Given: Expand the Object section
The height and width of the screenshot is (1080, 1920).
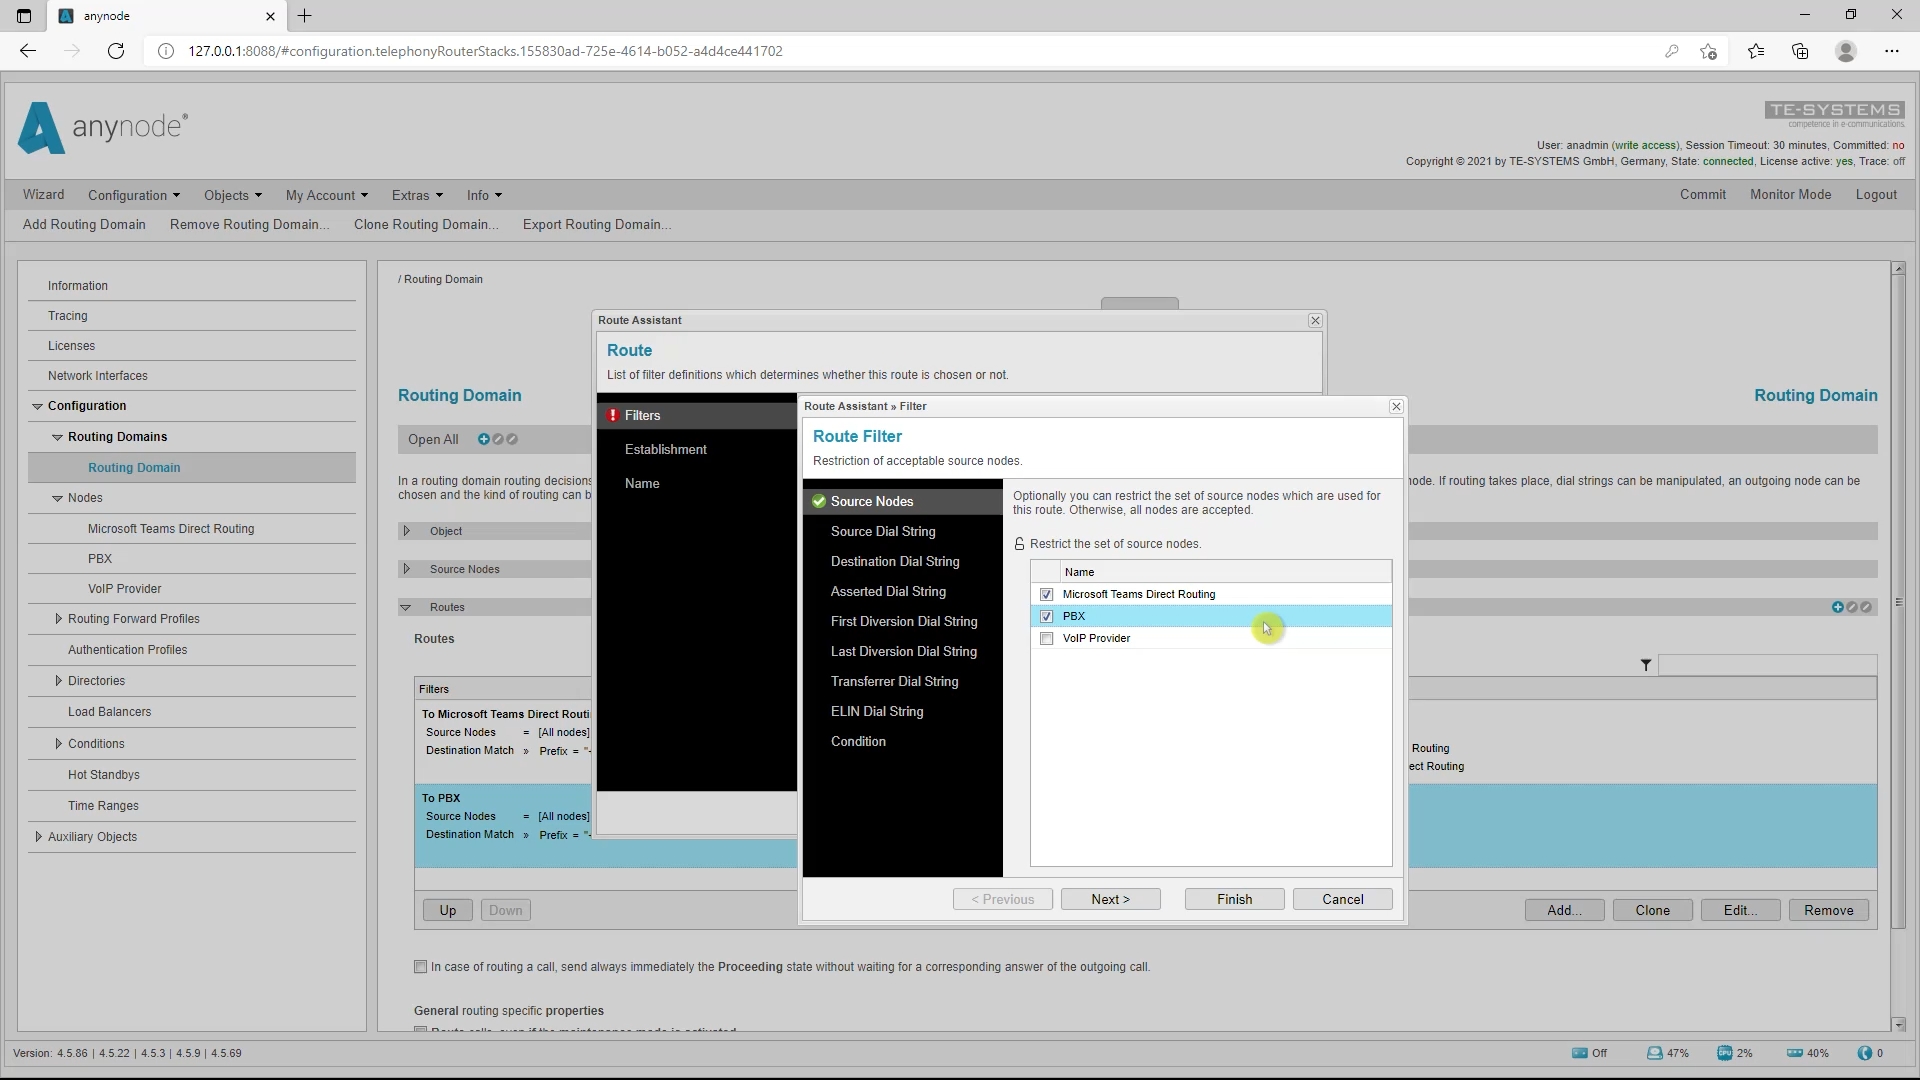Looking at the screenshot, I should tap(407, 531).
